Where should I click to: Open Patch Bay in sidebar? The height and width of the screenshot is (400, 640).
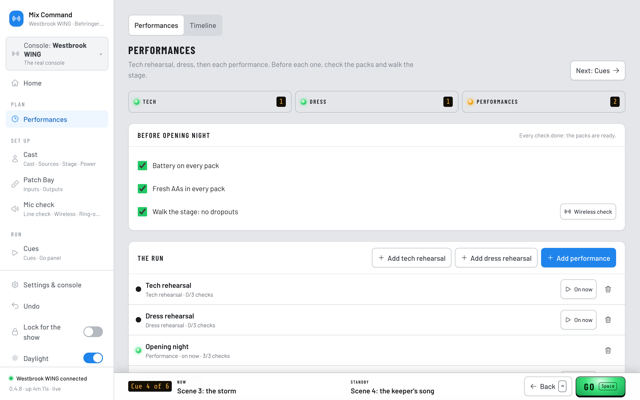pos(57,184)
